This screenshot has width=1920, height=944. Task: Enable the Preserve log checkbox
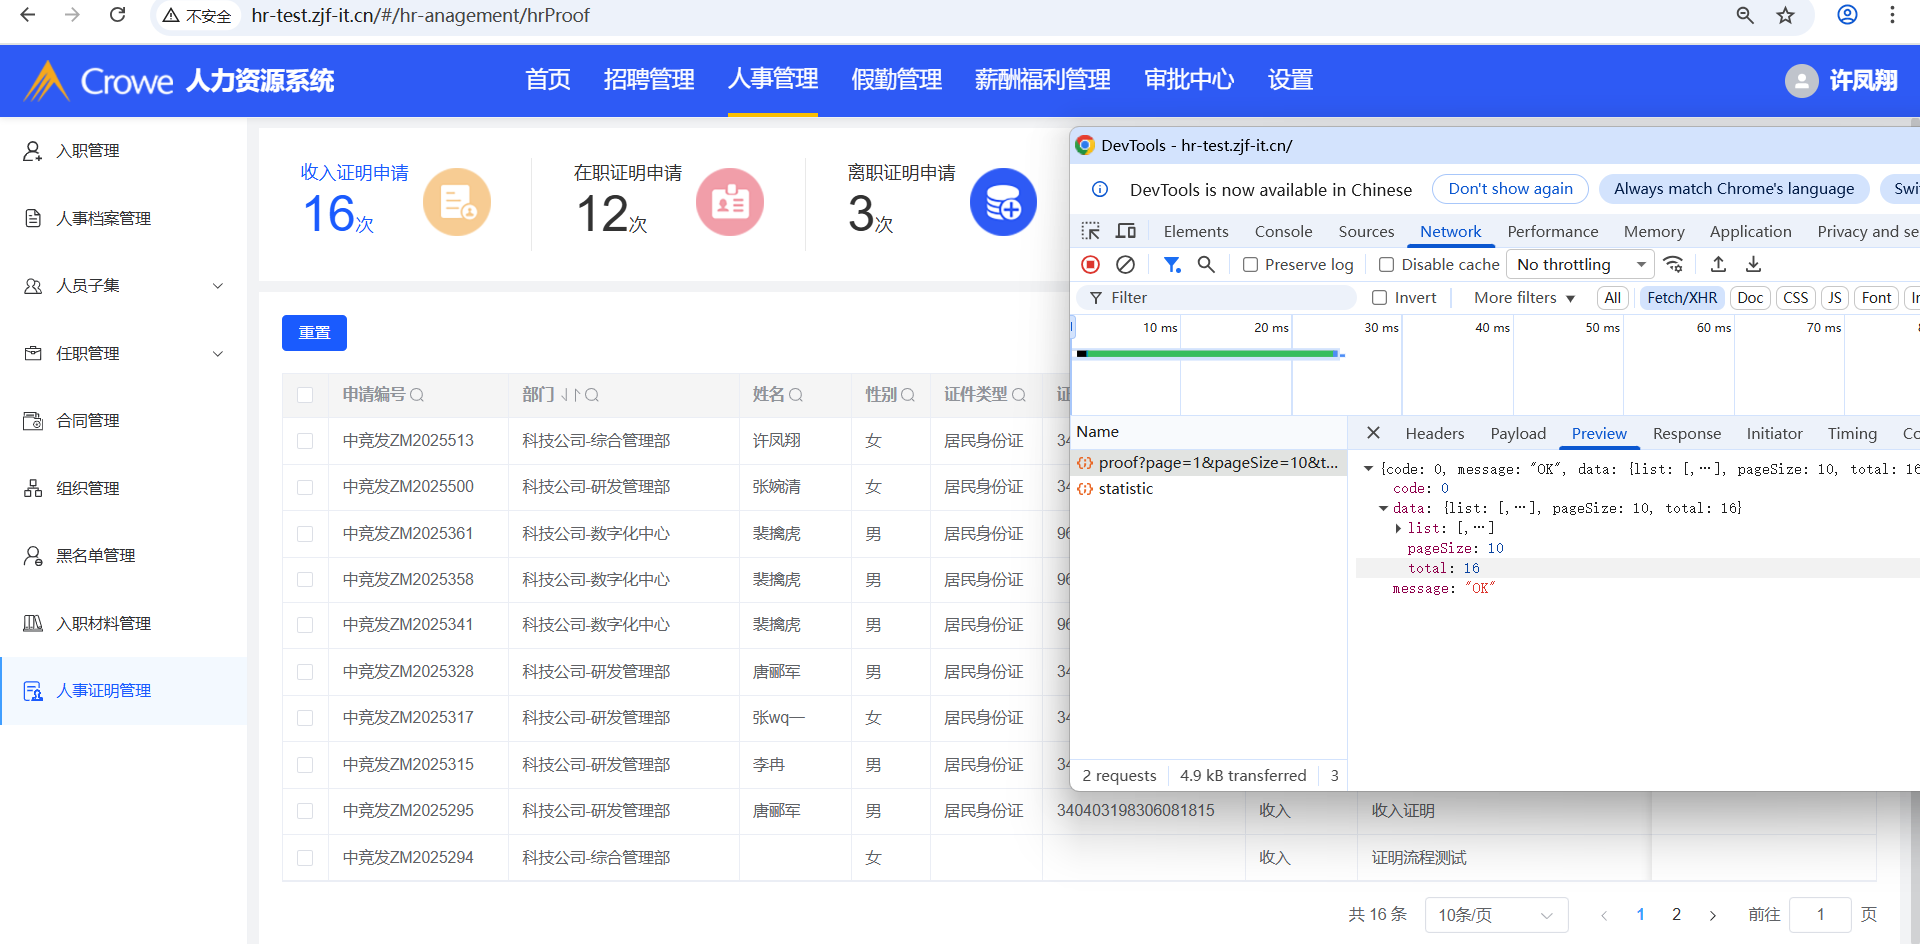(1250, 265)
